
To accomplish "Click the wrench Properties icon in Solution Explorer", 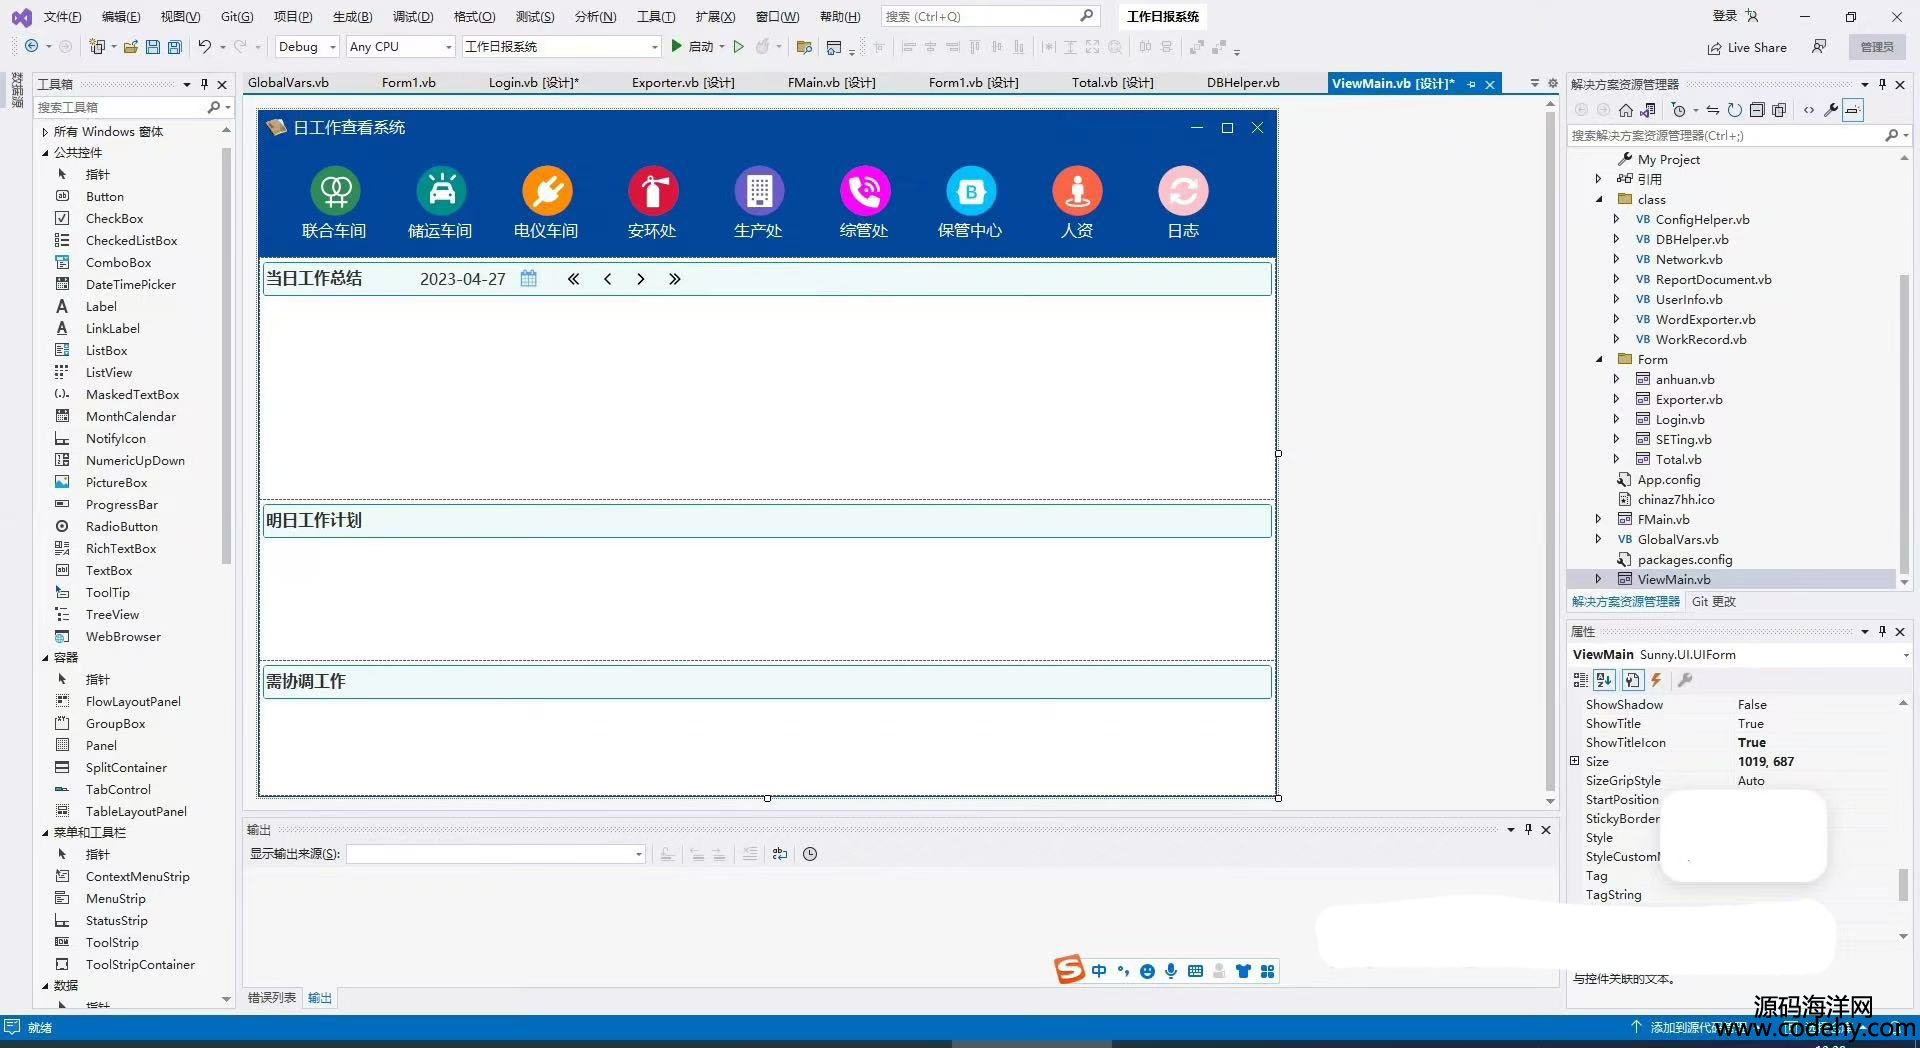I will tap(1831, 110).
